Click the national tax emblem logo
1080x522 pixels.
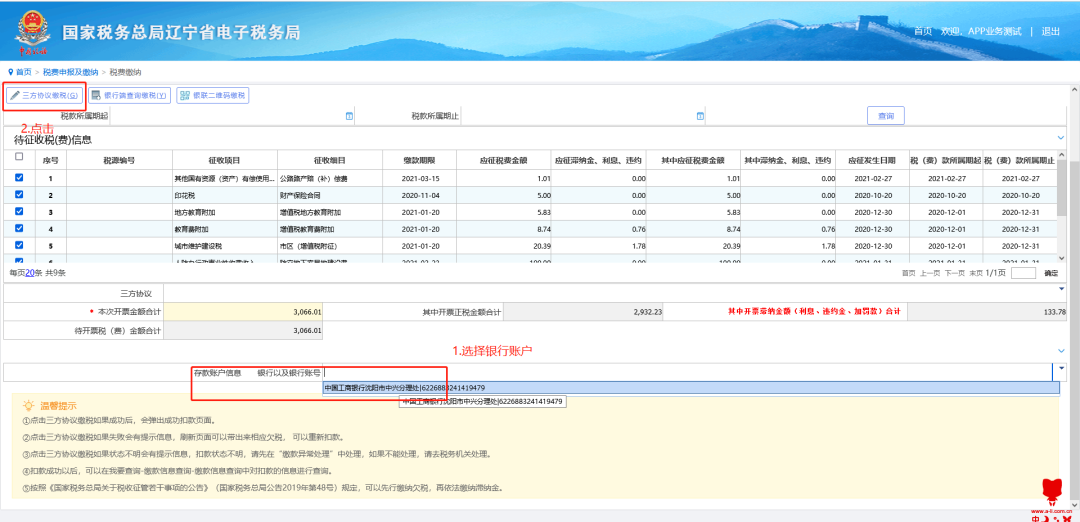pyautogui.click(x=31, y=30)
